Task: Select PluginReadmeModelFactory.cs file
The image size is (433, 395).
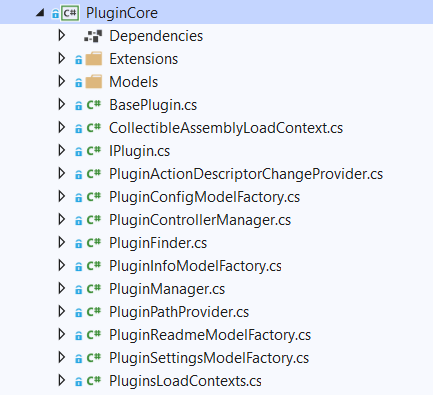Action: 210,335
